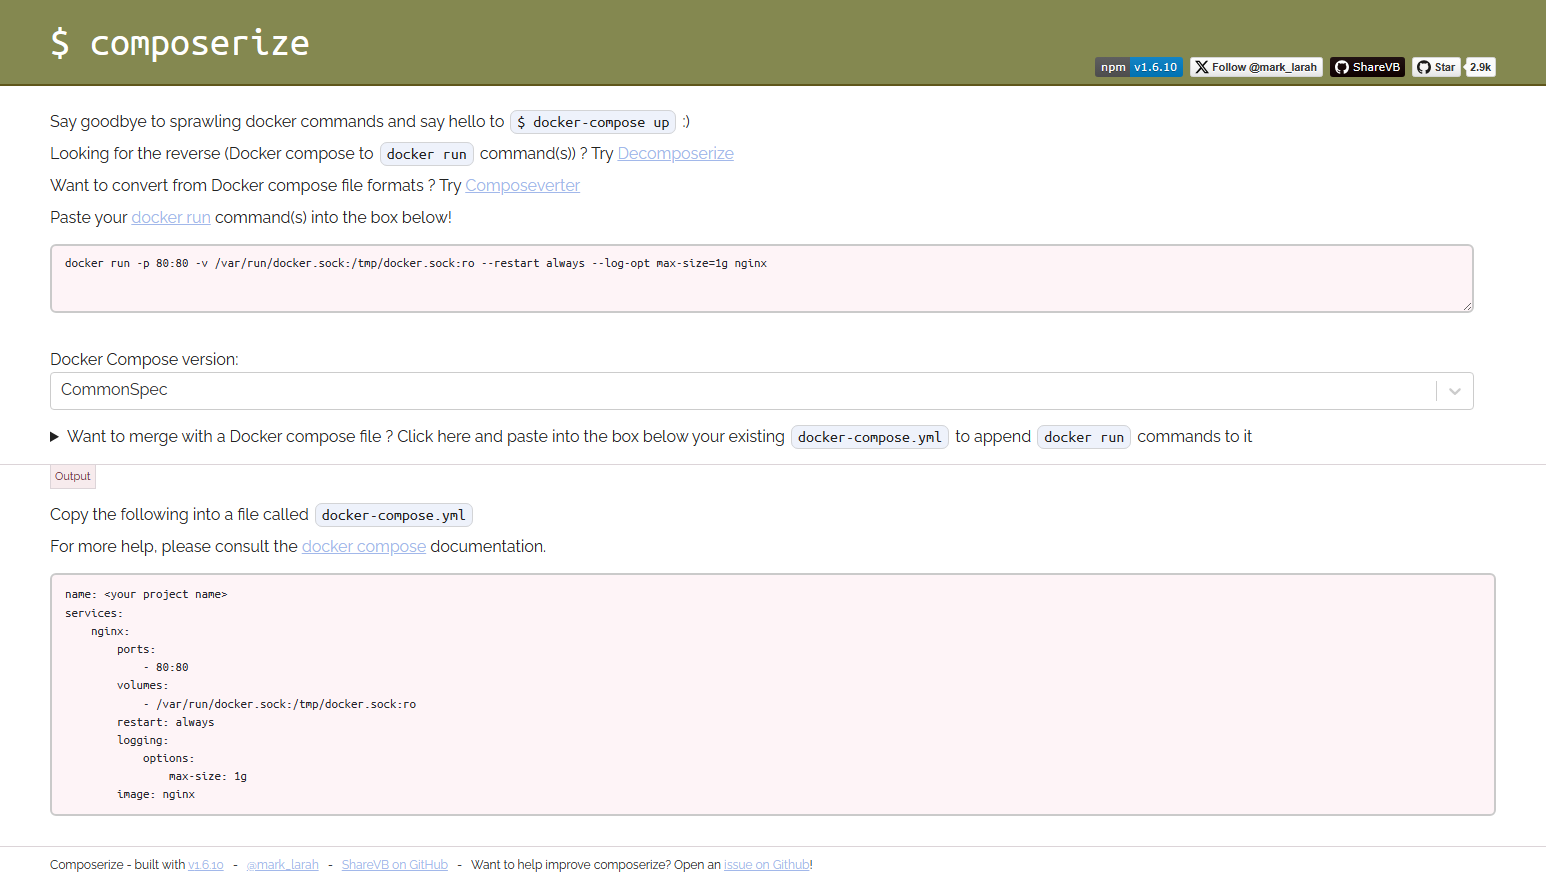Click Follow @mark_larah X button

1256,67
